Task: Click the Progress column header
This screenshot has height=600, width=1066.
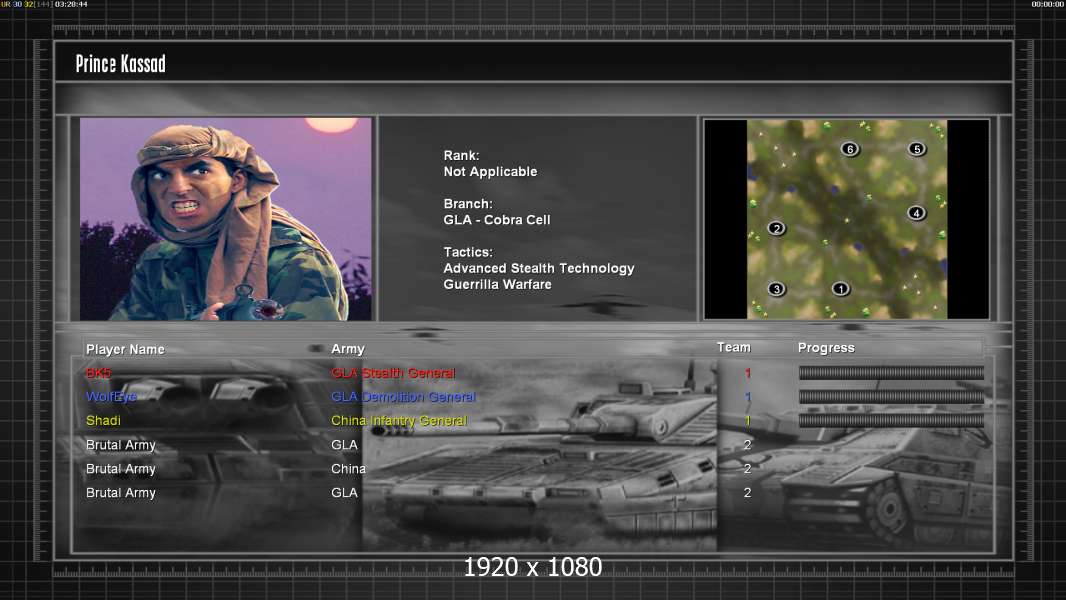Action: pos(826,348)
